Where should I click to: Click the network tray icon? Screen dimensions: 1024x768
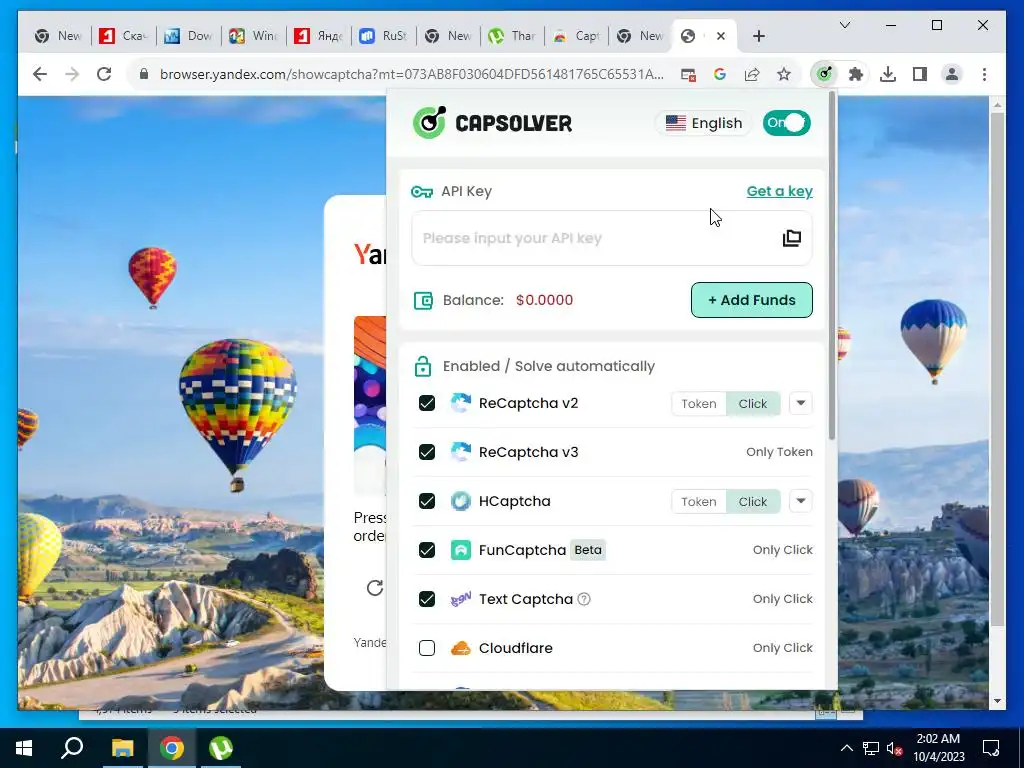(871, 748)
